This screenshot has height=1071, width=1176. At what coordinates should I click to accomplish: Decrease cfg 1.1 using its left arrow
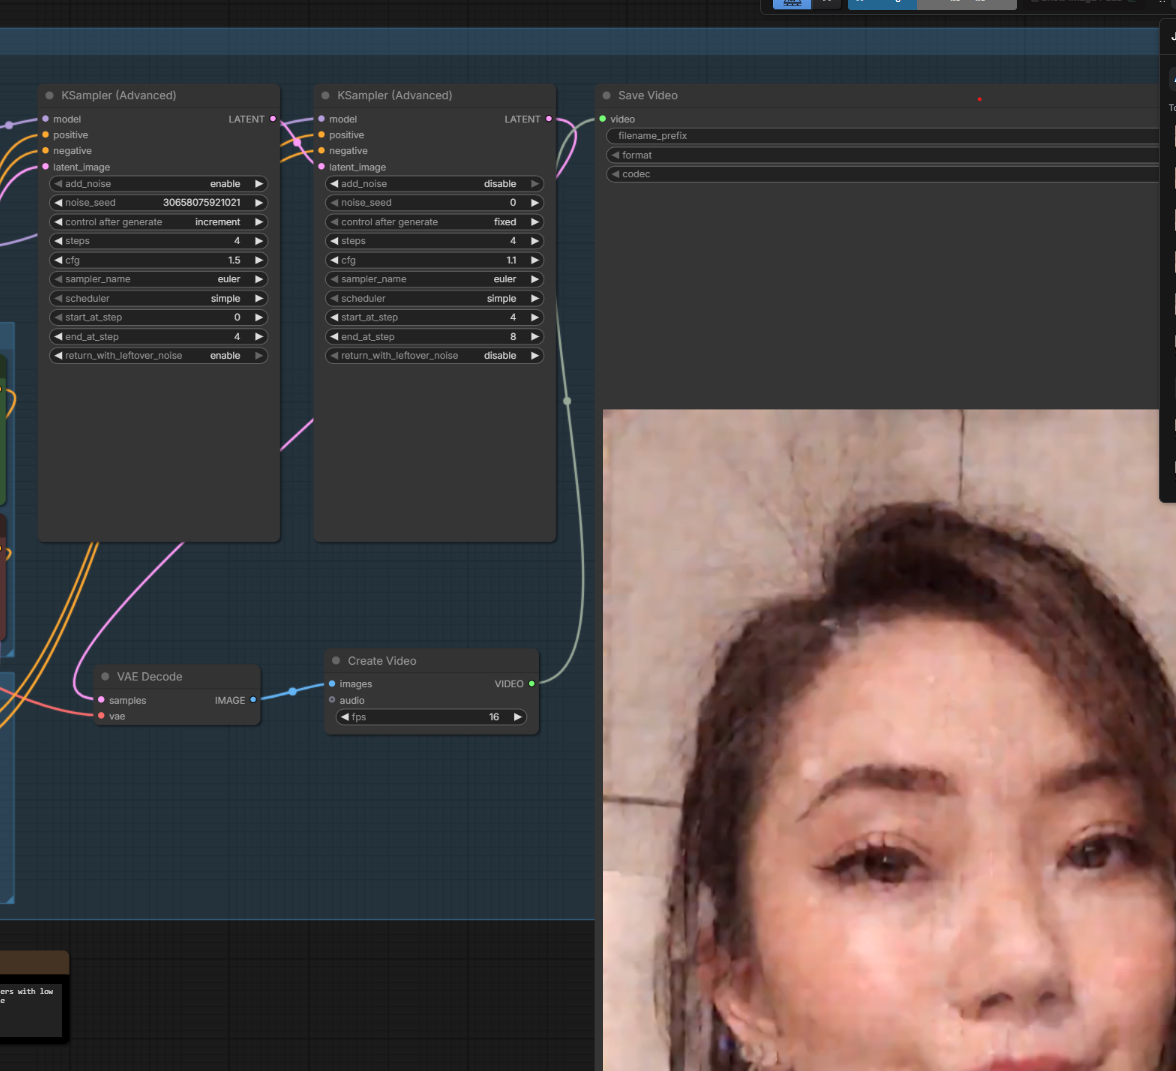coord(334,260)
